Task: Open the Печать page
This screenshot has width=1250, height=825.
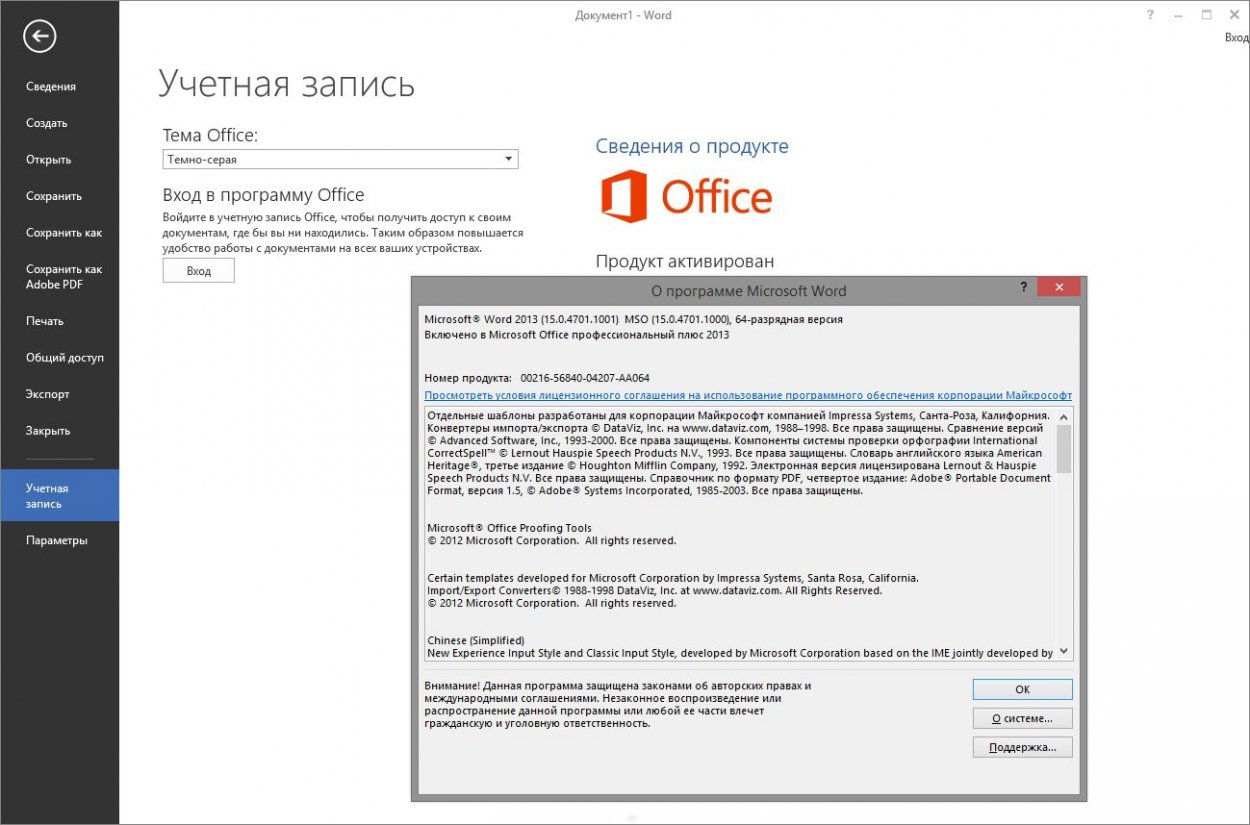Action: 45,321
